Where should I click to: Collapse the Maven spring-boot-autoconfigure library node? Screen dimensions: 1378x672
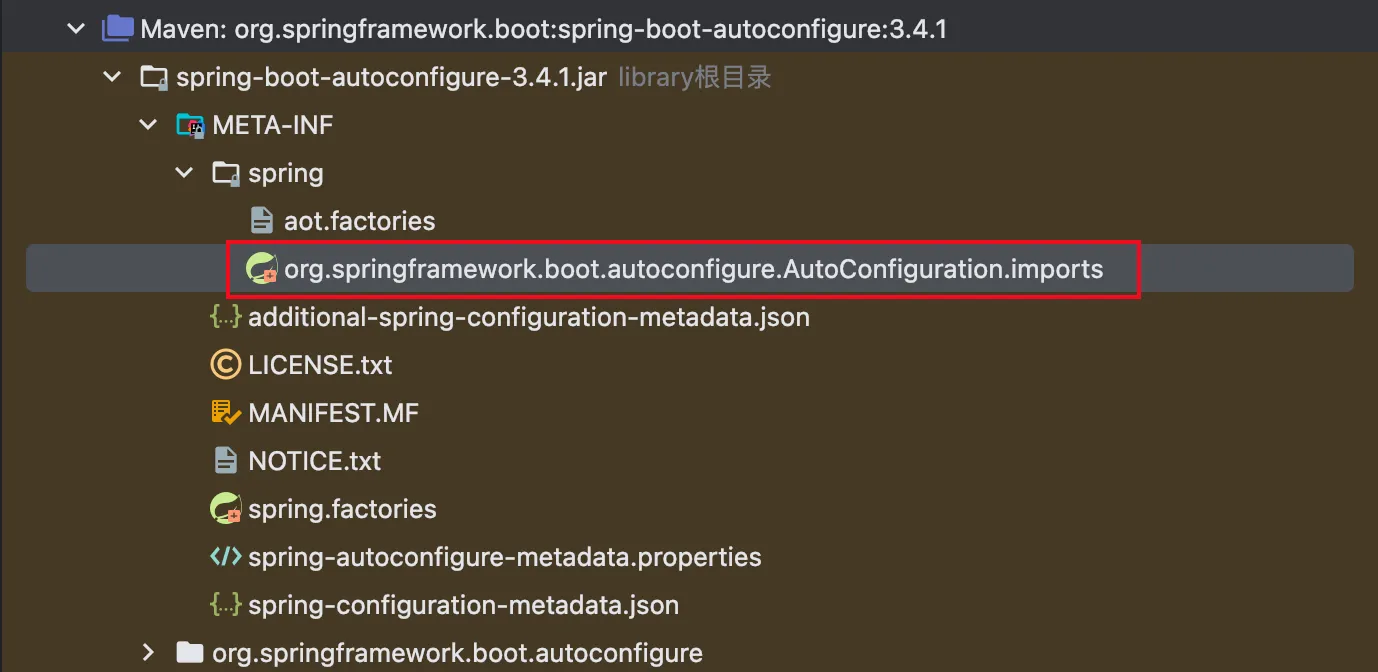click(75, 28)
